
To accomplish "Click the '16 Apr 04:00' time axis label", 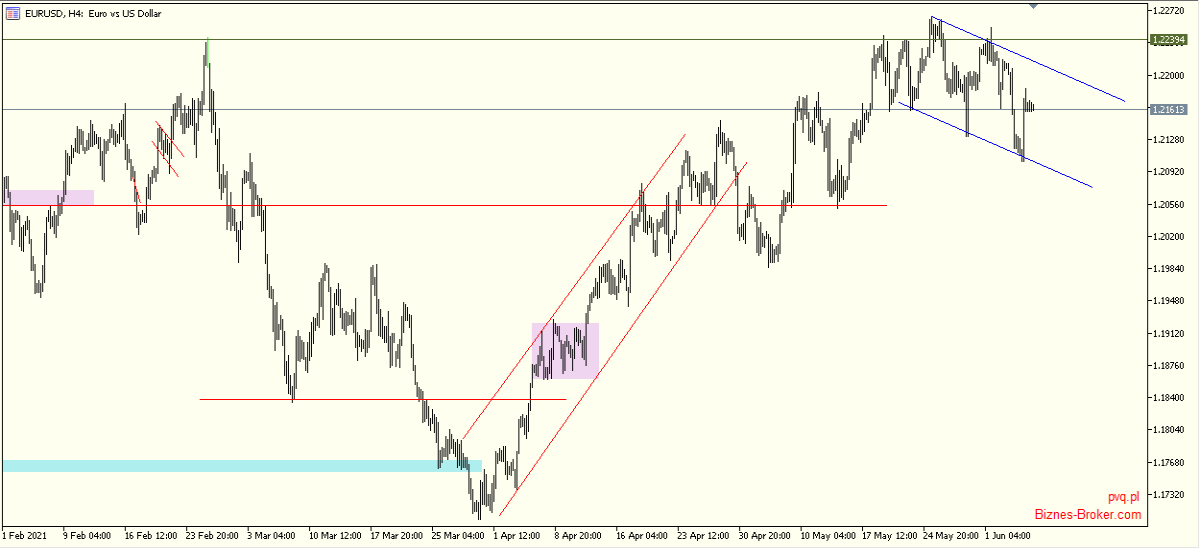I will point(644,535).
